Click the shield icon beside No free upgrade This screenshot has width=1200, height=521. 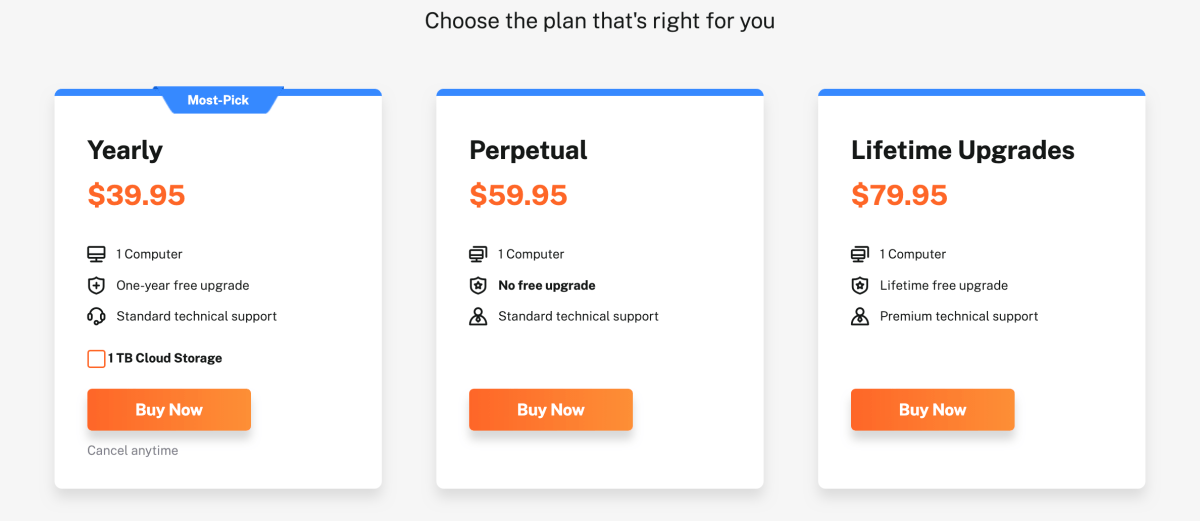coord(478,285)
